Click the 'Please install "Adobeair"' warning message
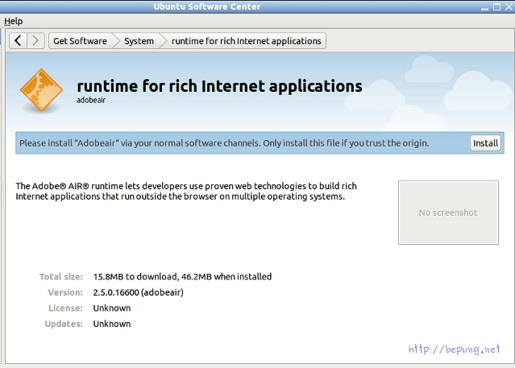Viewport: 515px width, 368px height. point(224,143)
